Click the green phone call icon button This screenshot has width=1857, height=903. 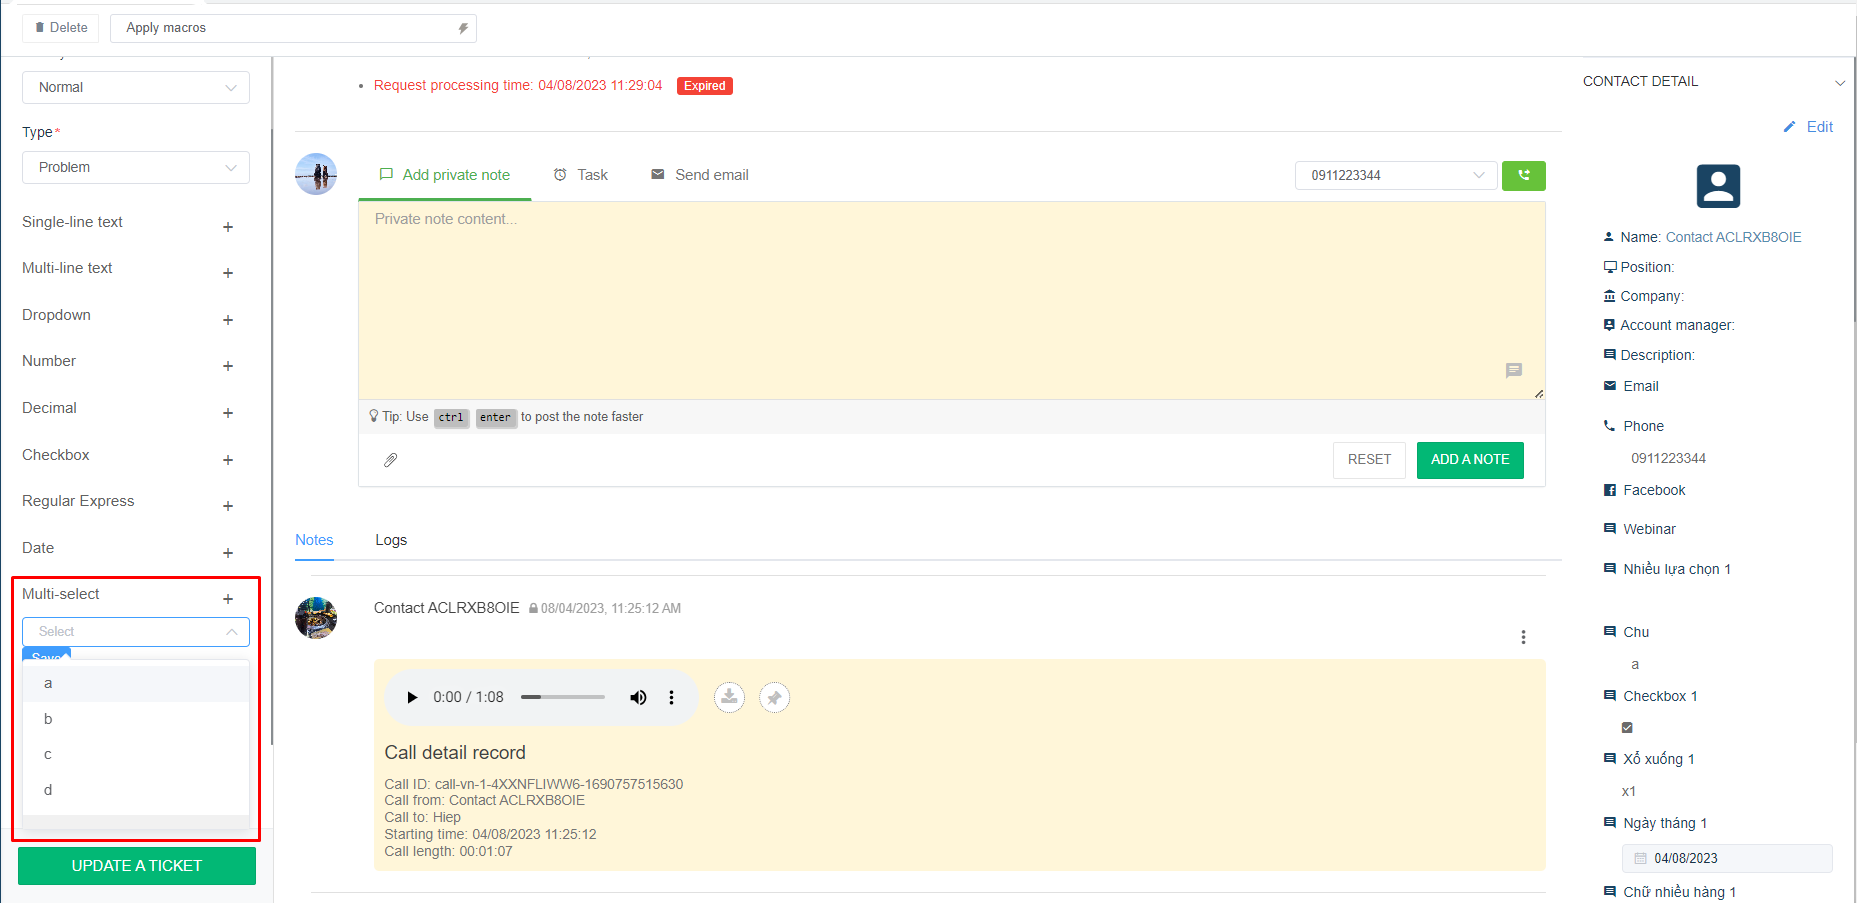pos(1523,176)
